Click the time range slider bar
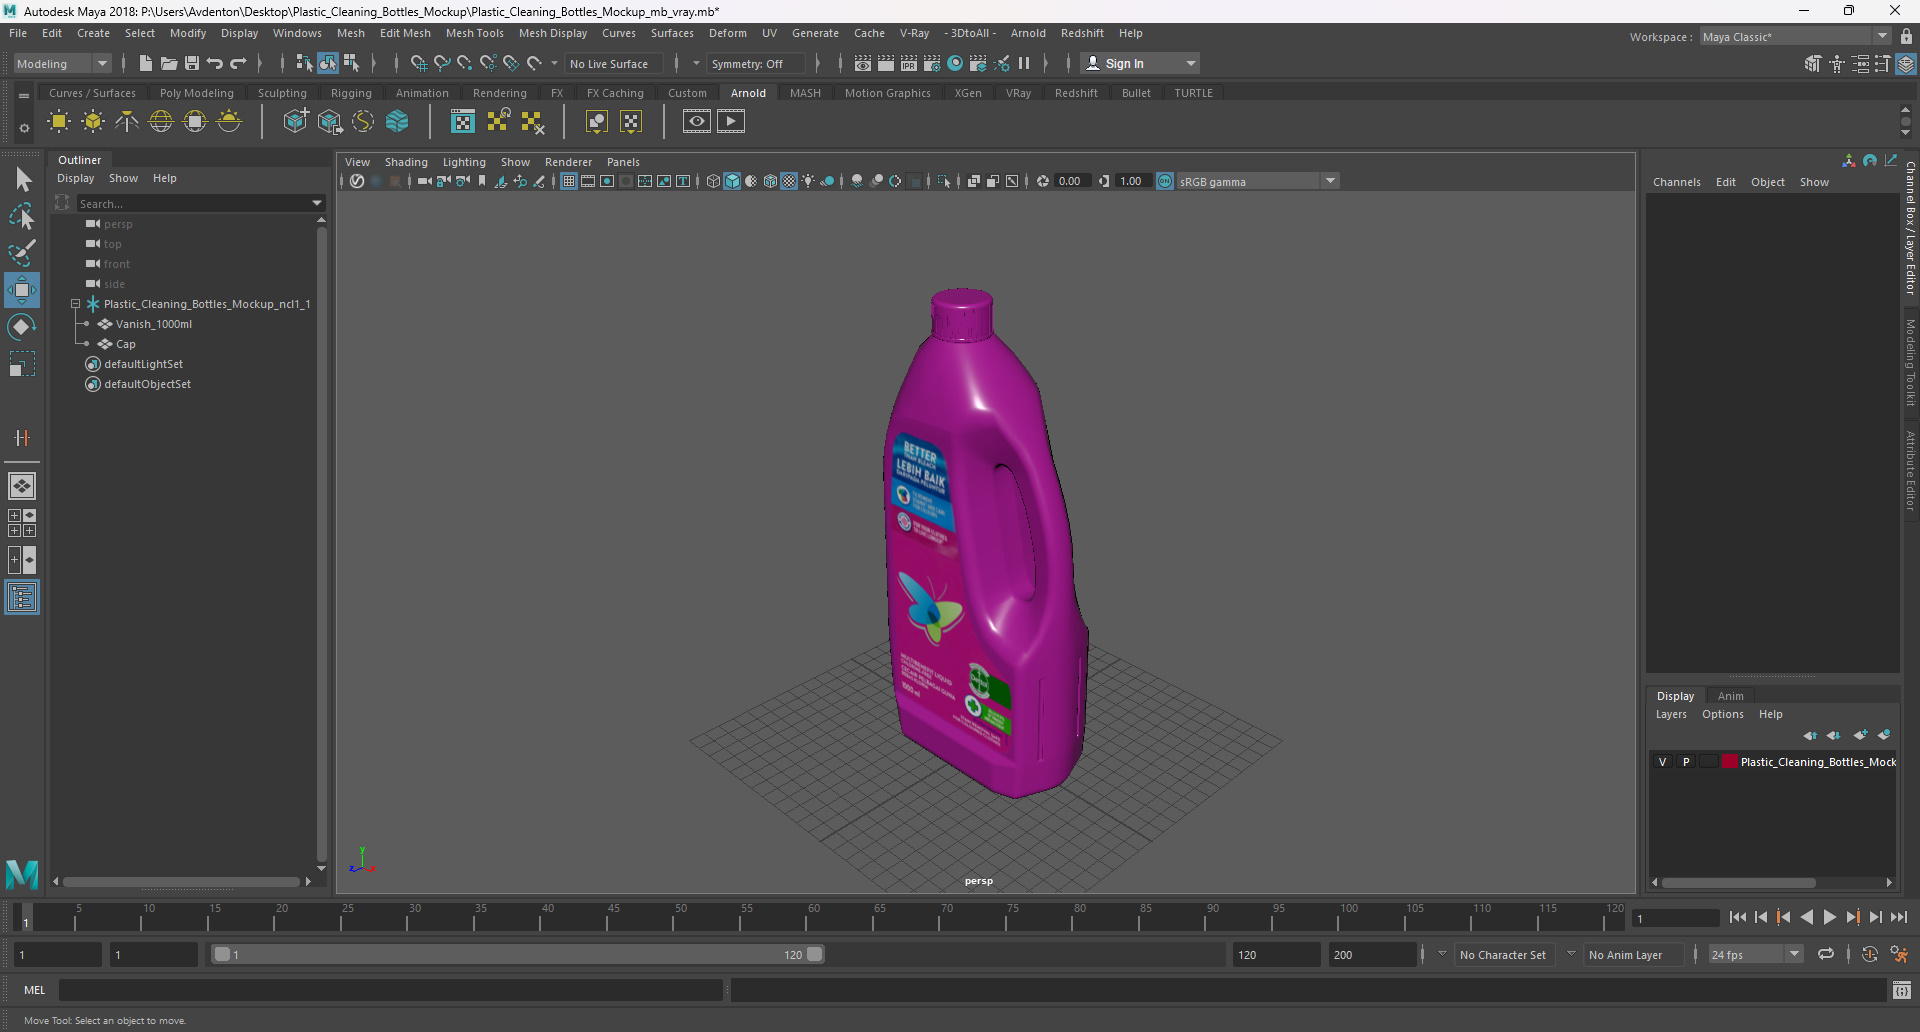This screenshot has height=1032, width=1920. tap(517, 954)
